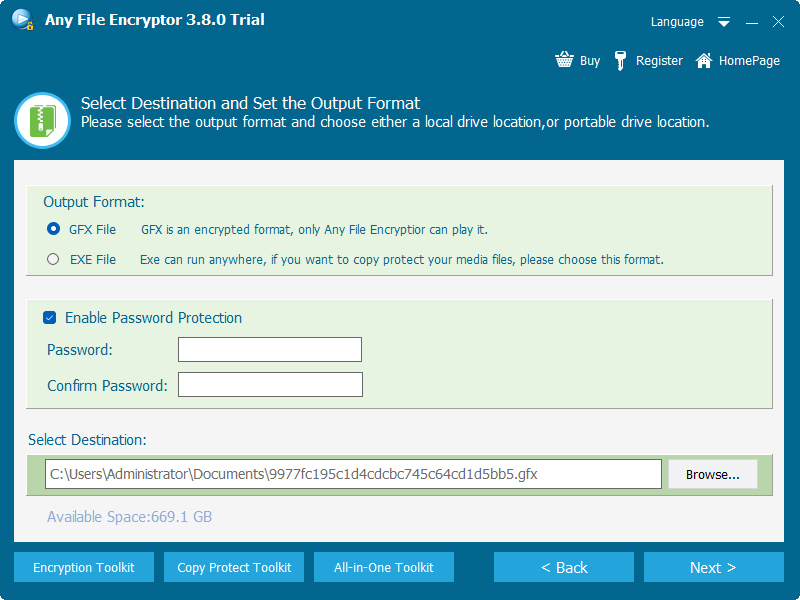
Task: Click the Available Space:669.1 GB text
Action: click(x=130, y=517)
